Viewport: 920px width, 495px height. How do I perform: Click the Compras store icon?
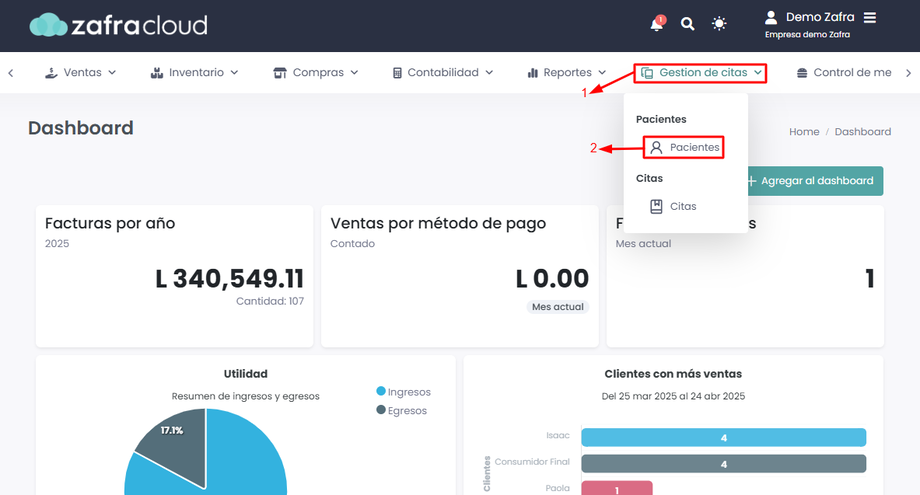coord(280,73)
